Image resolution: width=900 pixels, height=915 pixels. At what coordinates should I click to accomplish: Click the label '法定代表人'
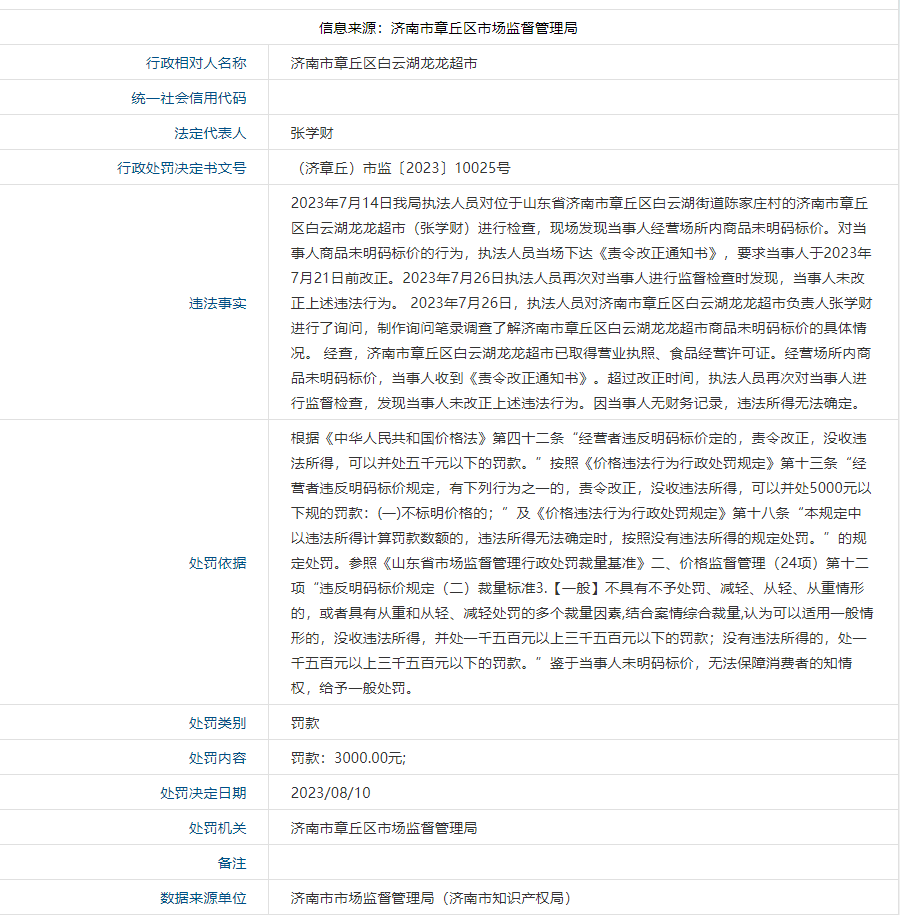(210, 133)
